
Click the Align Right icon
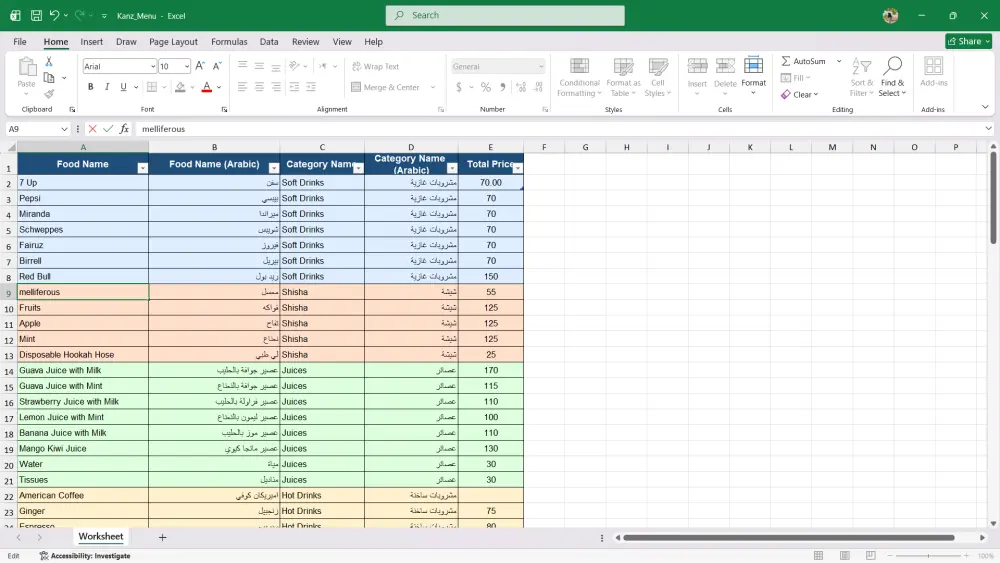point(276,87)
